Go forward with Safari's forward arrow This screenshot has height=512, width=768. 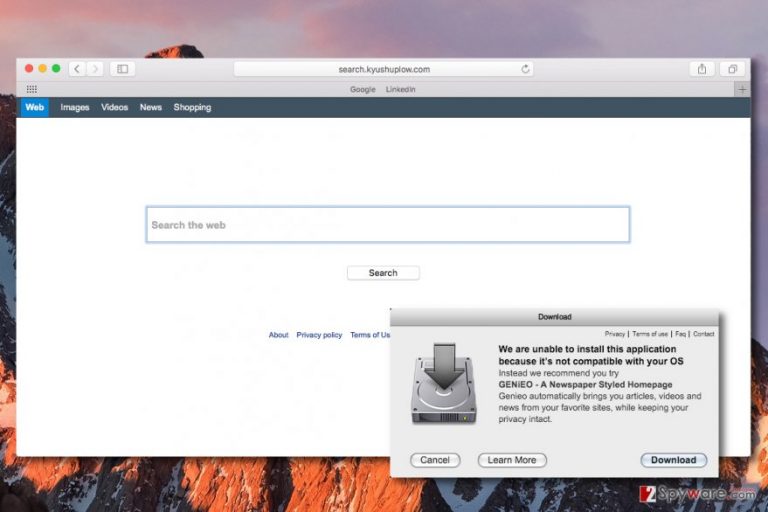[95, 69]
